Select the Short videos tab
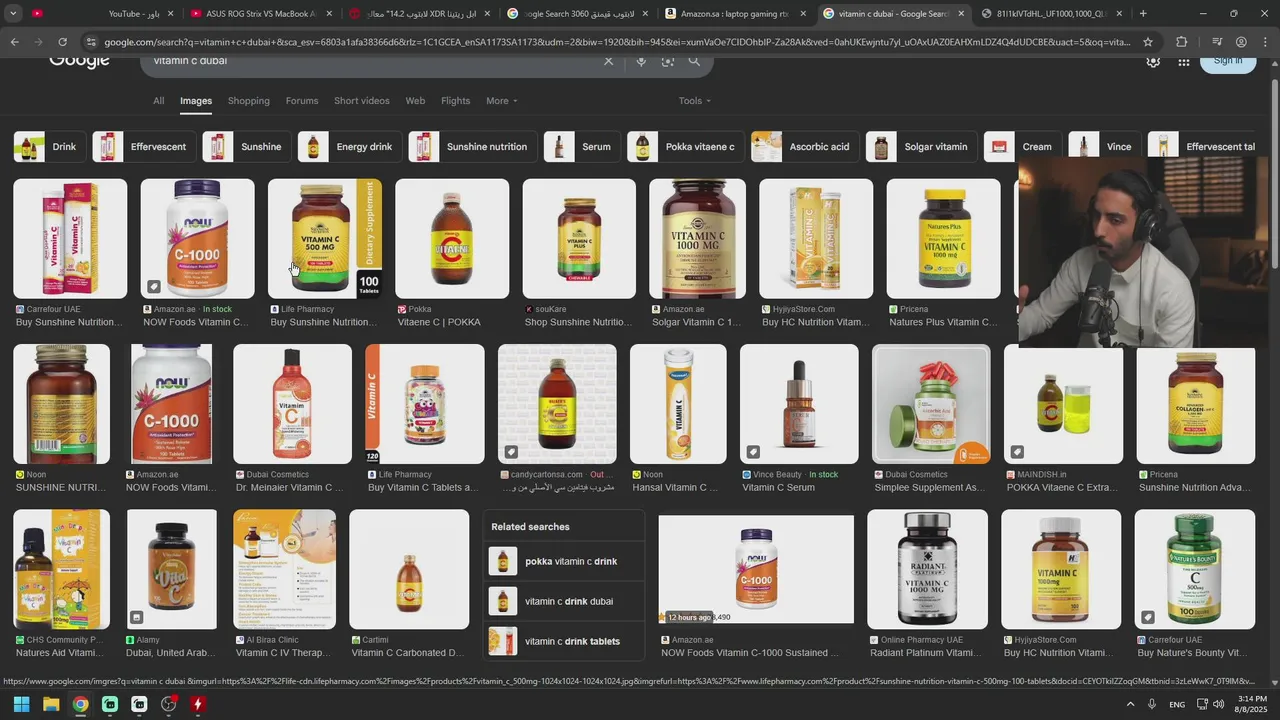Viewport: 1280px width, 720px height. tap(362, 101)
